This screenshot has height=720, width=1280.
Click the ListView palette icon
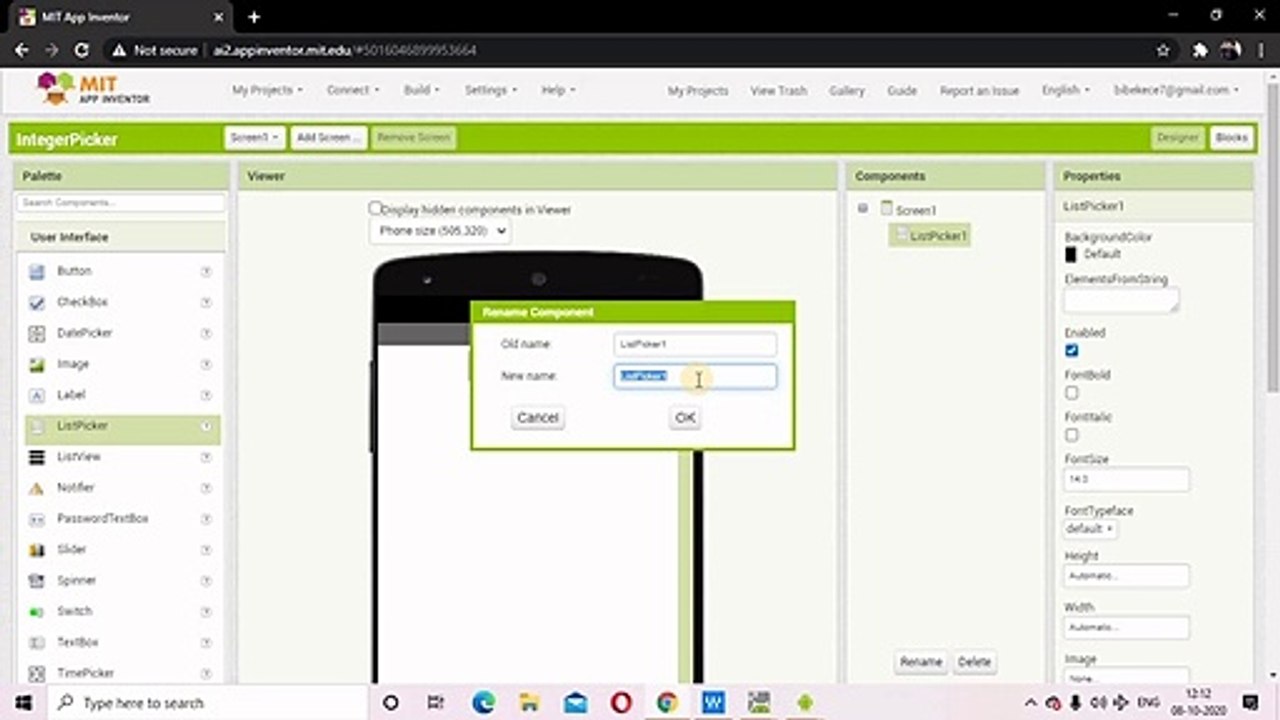point(37,457)
